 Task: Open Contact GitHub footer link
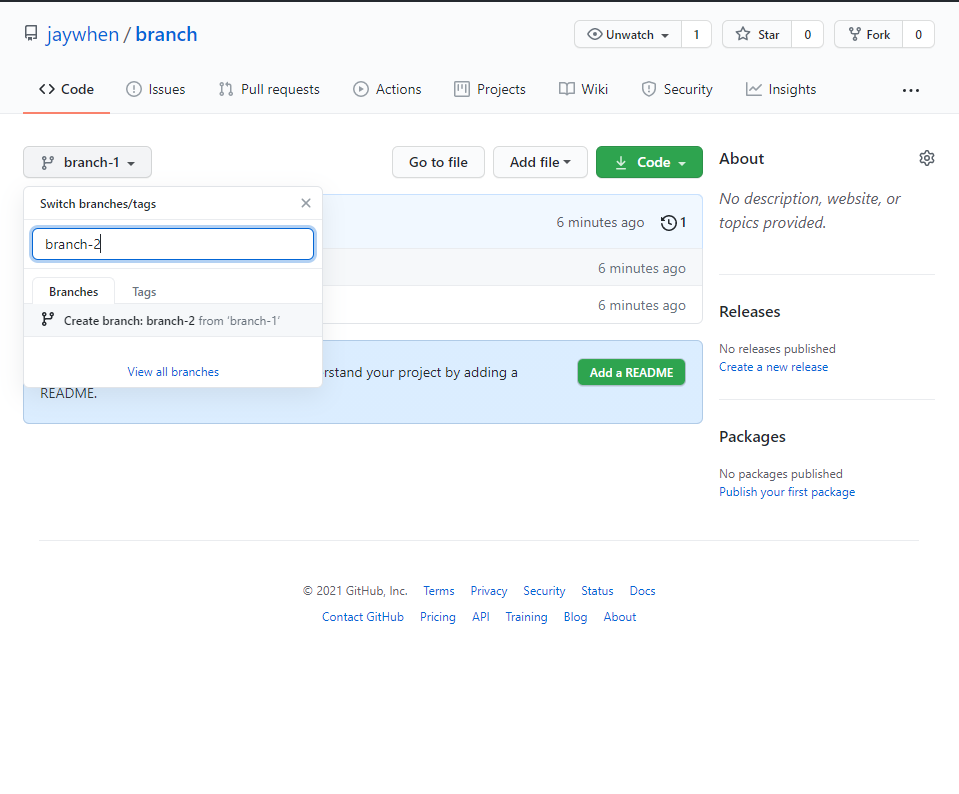coord(363,617)
